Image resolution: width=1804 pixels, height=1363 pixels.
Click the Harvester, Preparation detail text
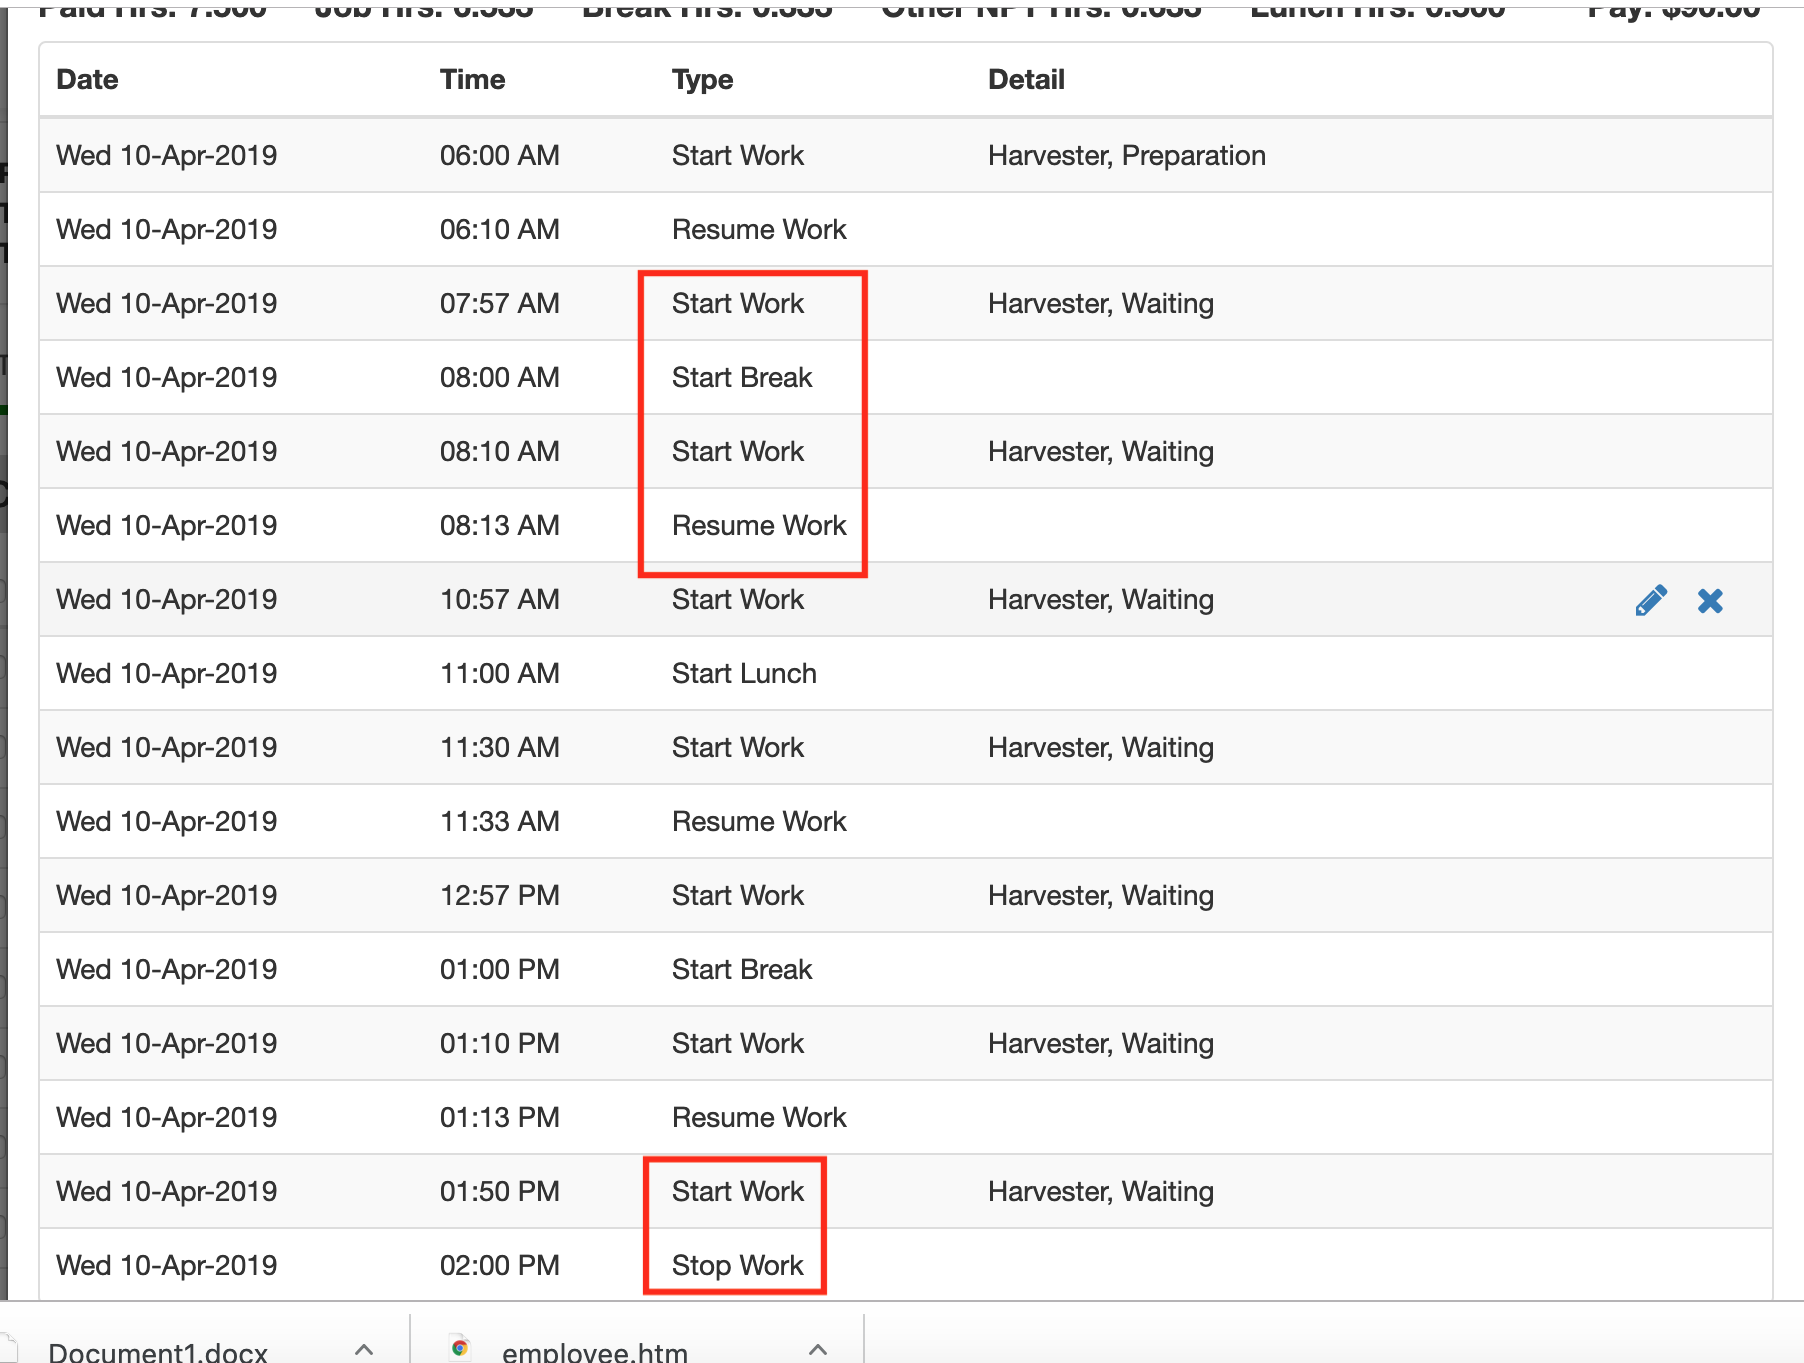(1126, 155)
